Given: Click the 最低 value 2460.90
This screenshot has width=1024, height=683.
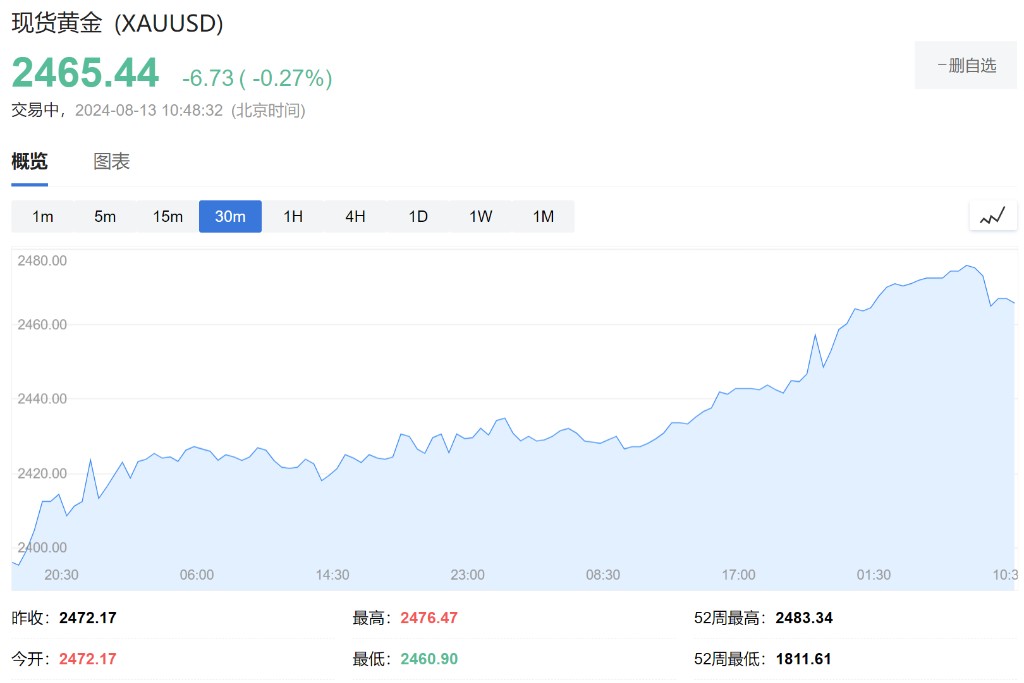Looking at the screenshot, I should point(429,659).
